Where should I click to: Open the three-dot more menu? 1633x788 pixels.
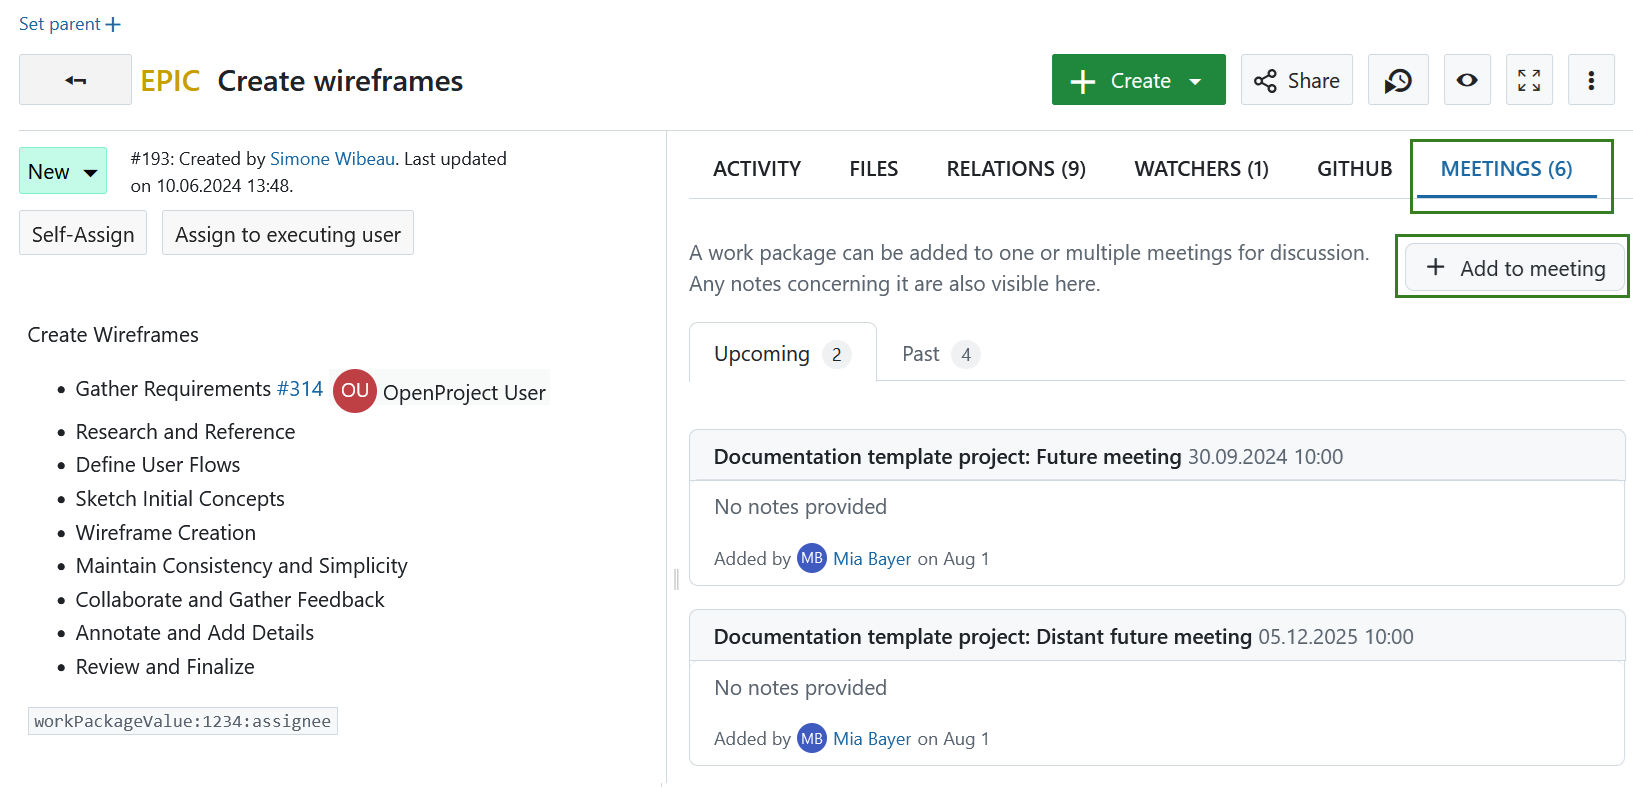(1590, 80)
